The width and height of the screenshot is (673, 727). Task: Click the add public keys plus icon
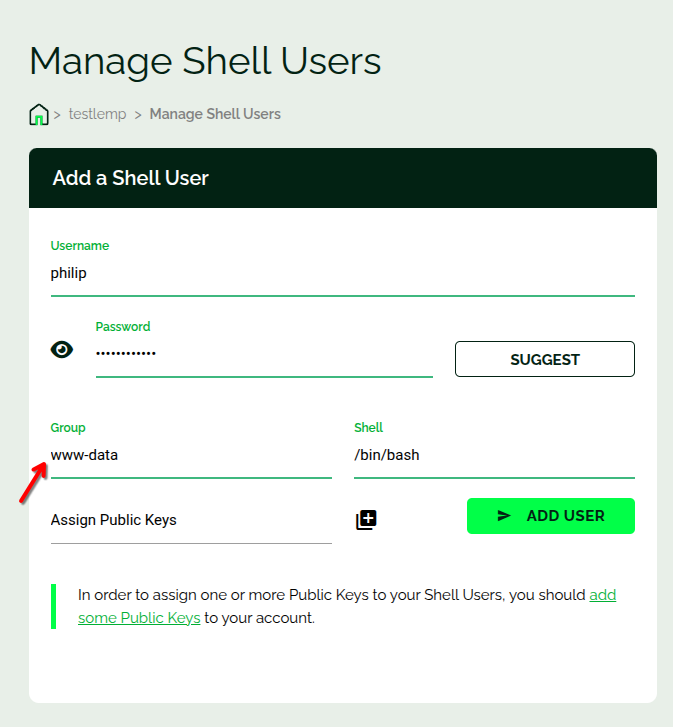tap(366, 520)
